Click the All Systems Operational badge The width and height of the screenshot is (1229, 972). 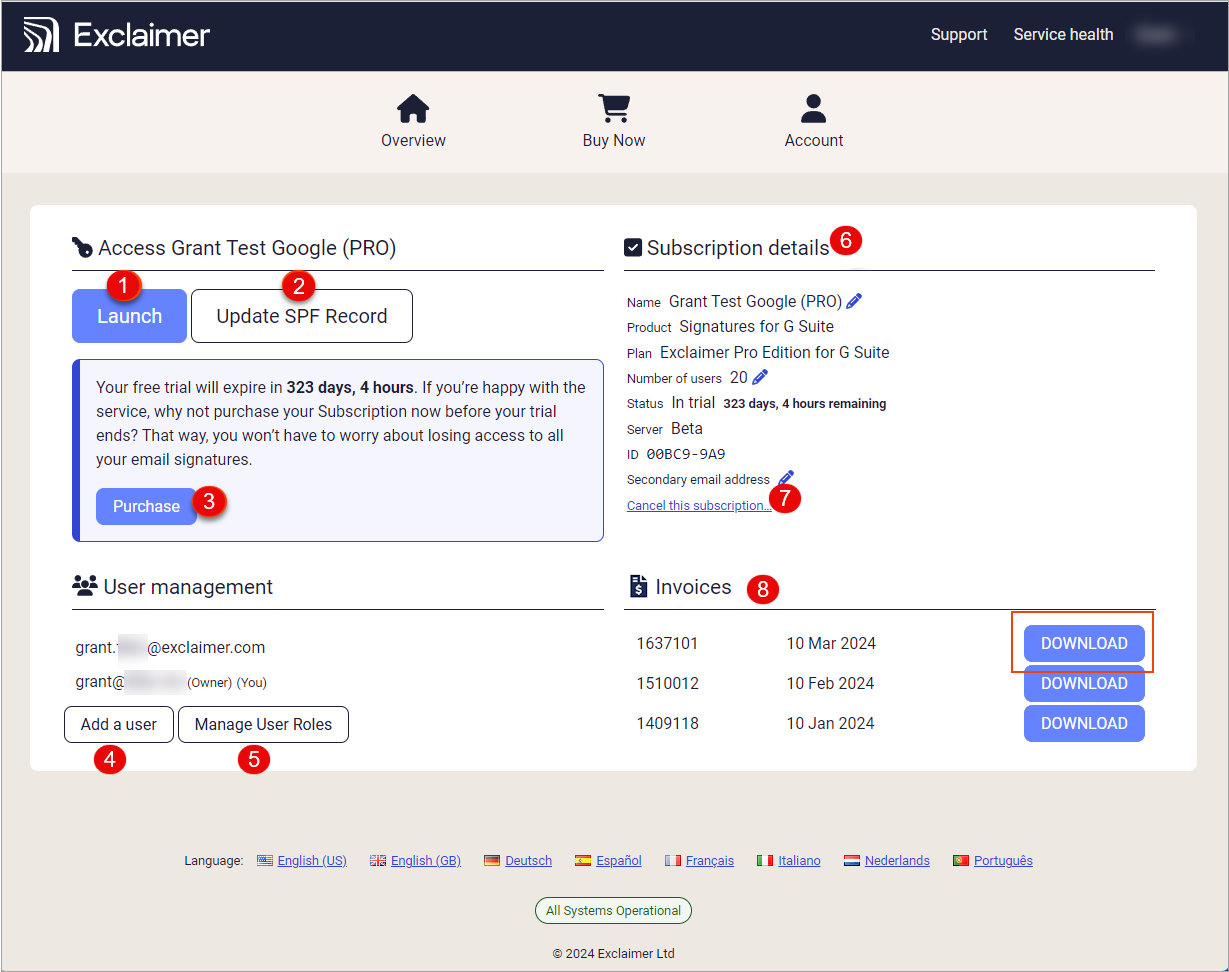point(613,910)
